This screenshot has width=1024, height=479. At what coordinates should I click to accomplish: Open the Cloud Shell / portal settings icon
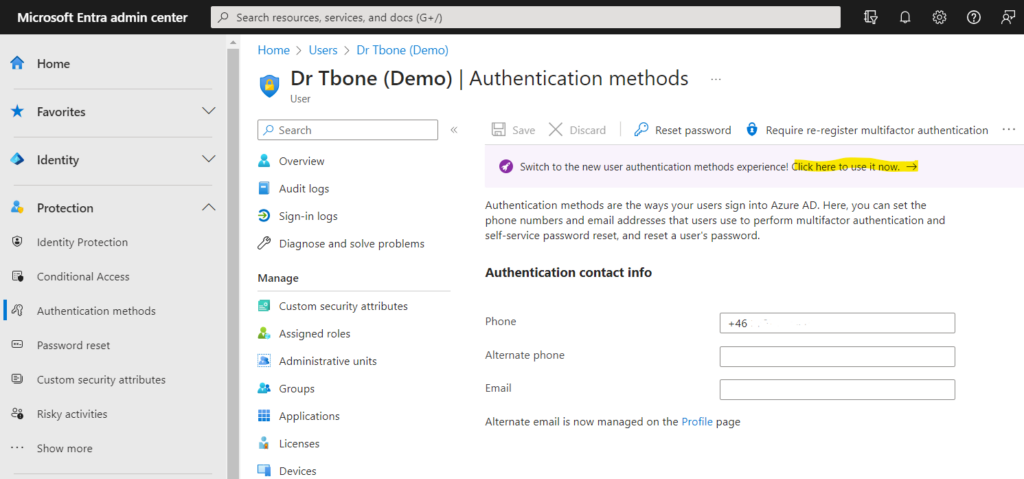pos(871,18)
